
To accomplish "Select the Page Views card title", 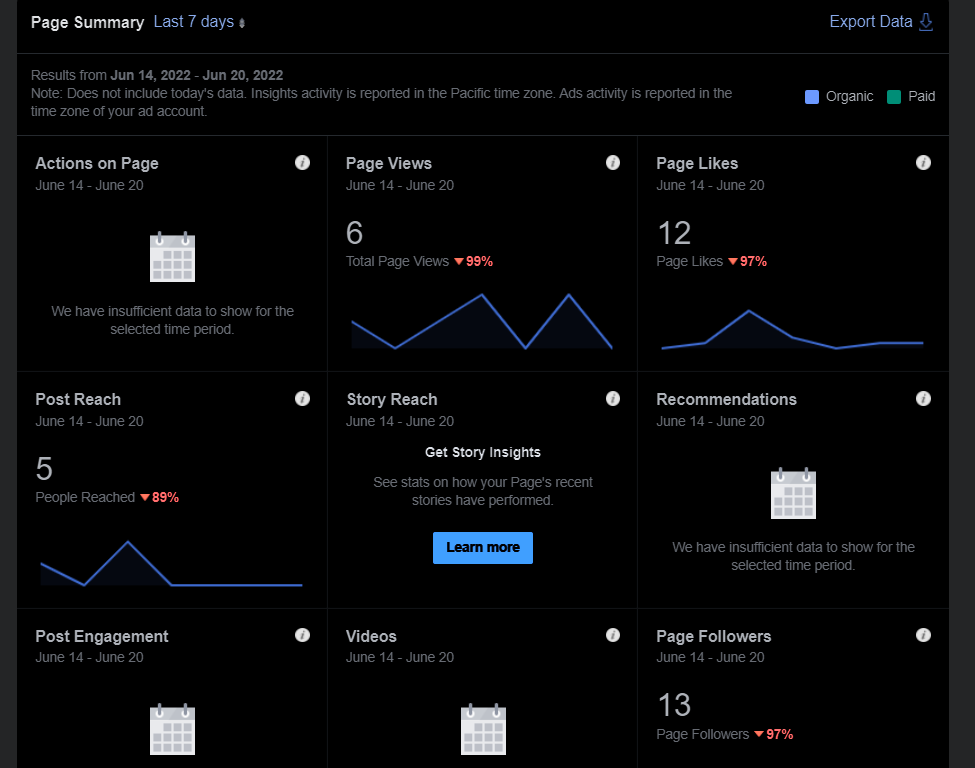I will pos(389,164).
